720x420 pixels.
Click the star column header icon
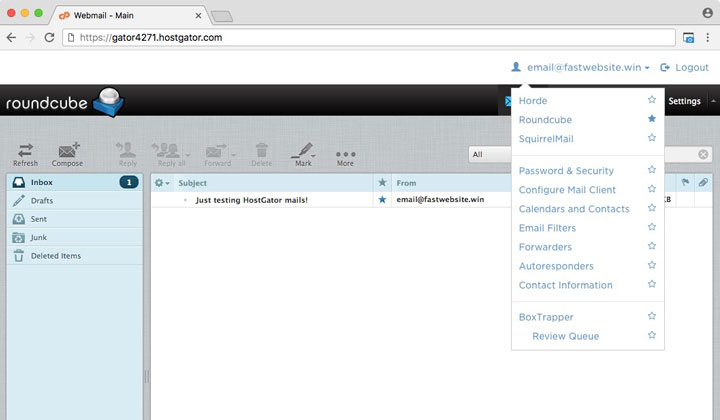click(x=382, y=183)
